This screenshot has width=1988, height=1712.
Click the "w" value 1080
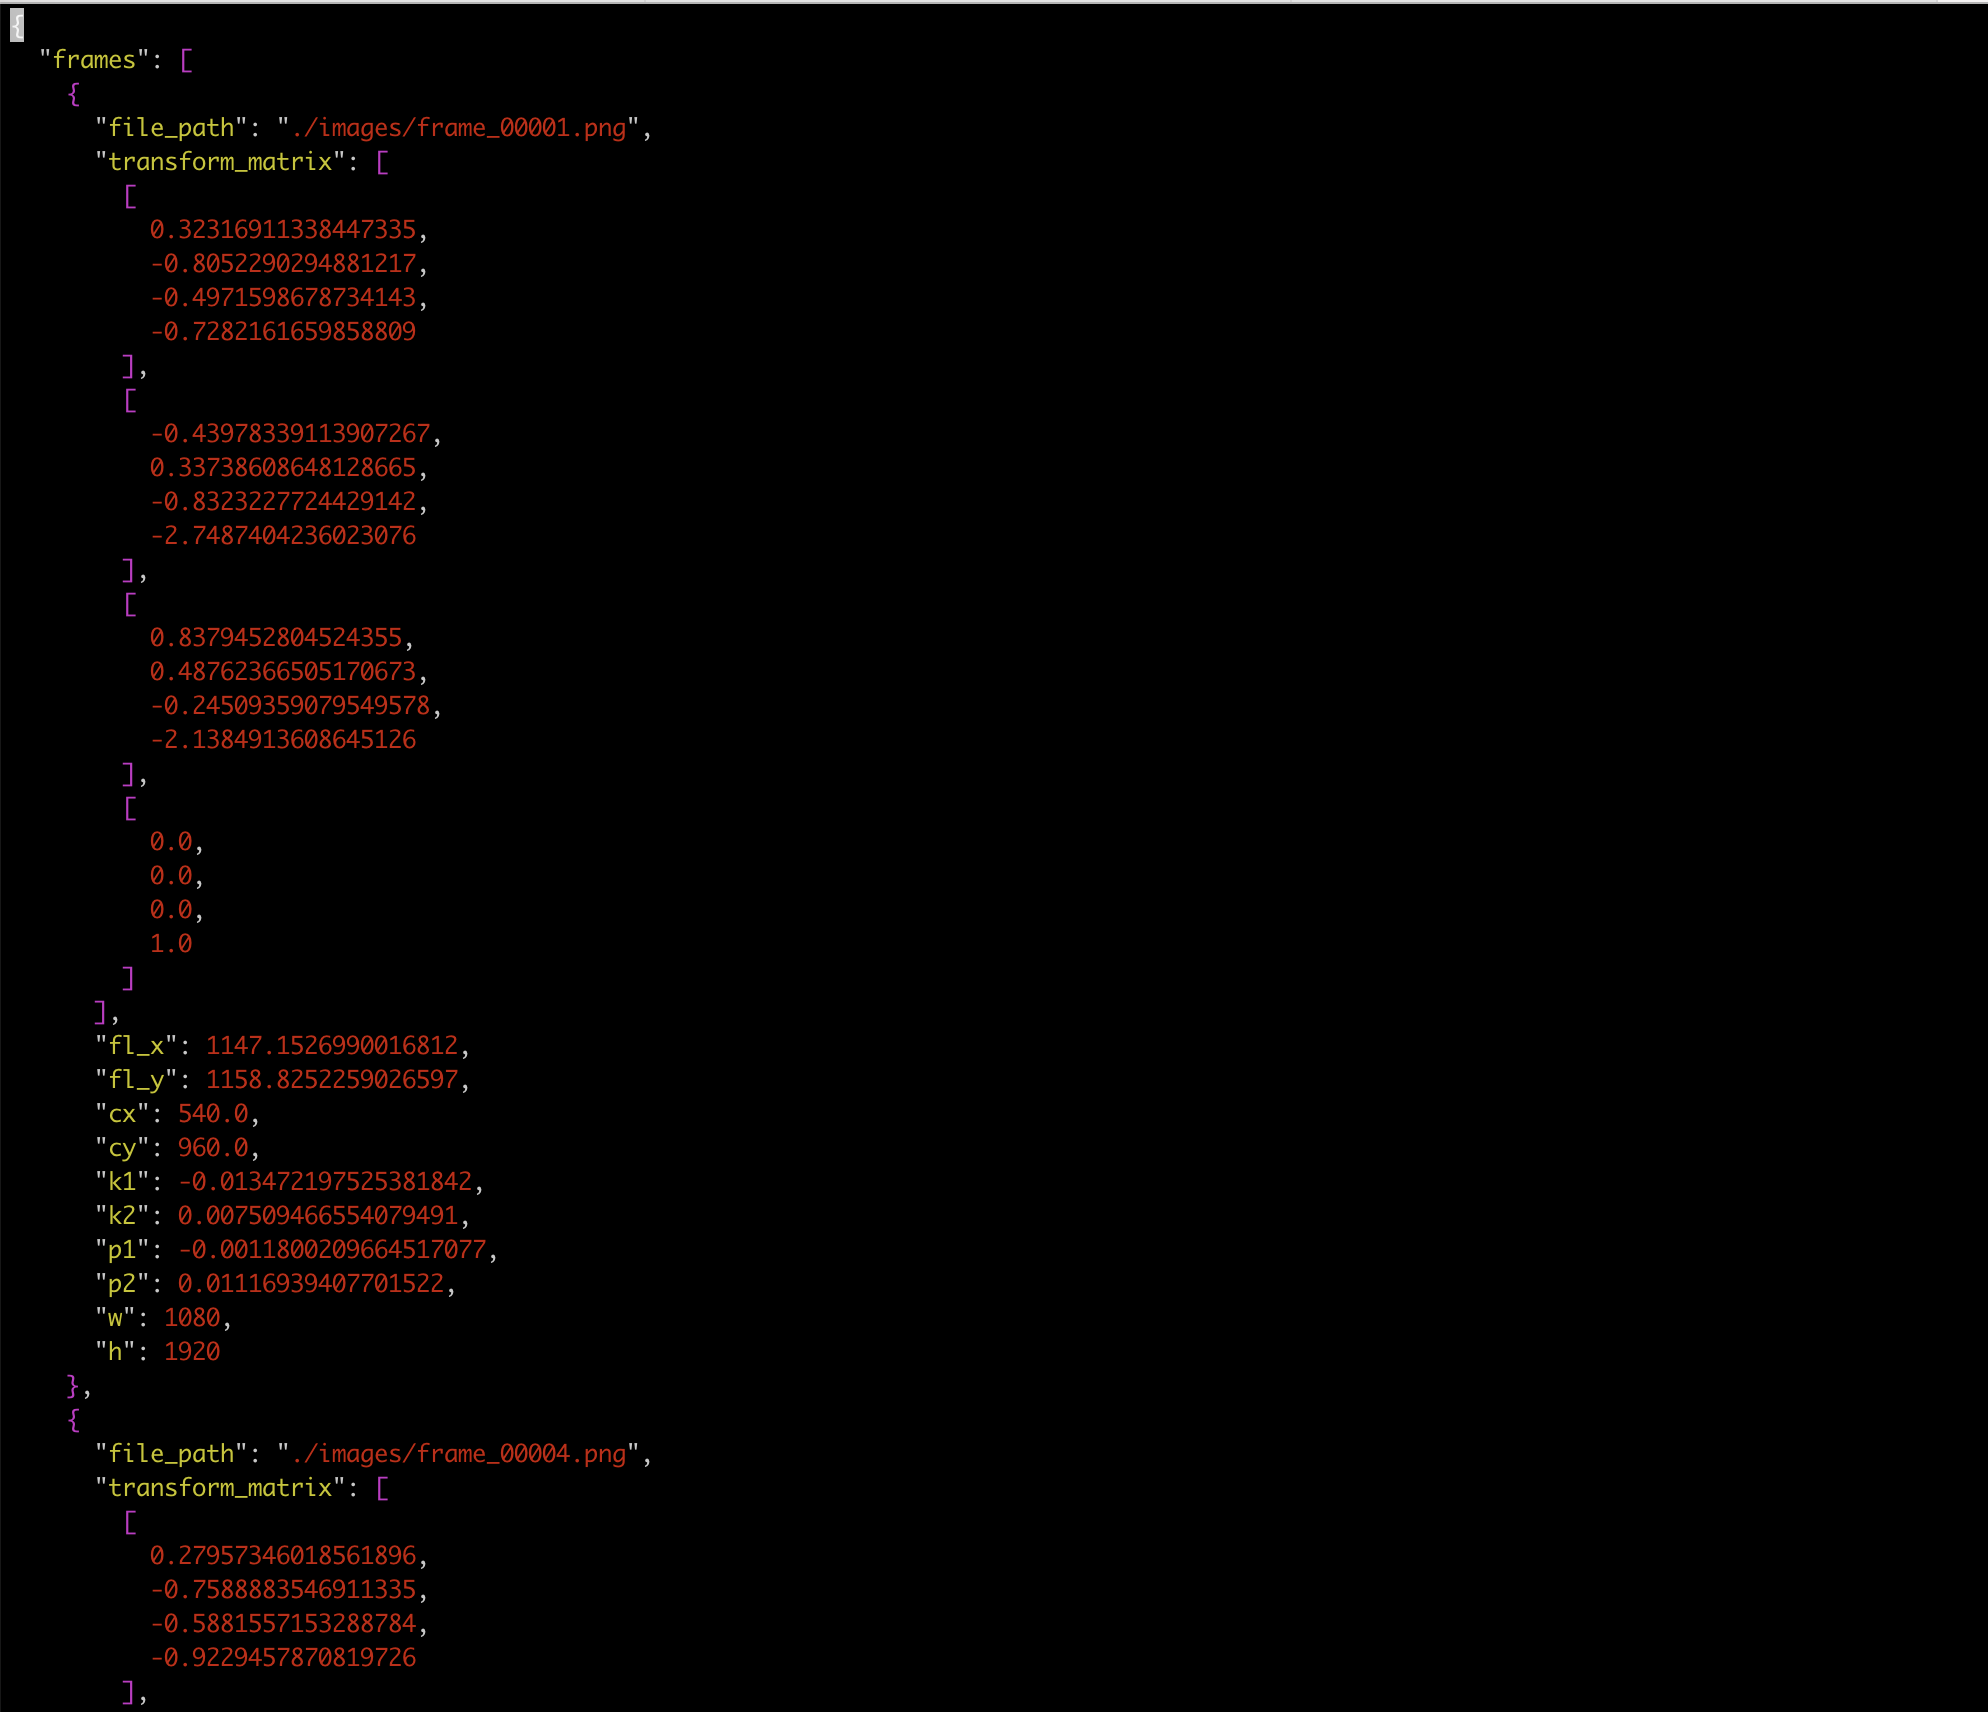point(191,1318)
